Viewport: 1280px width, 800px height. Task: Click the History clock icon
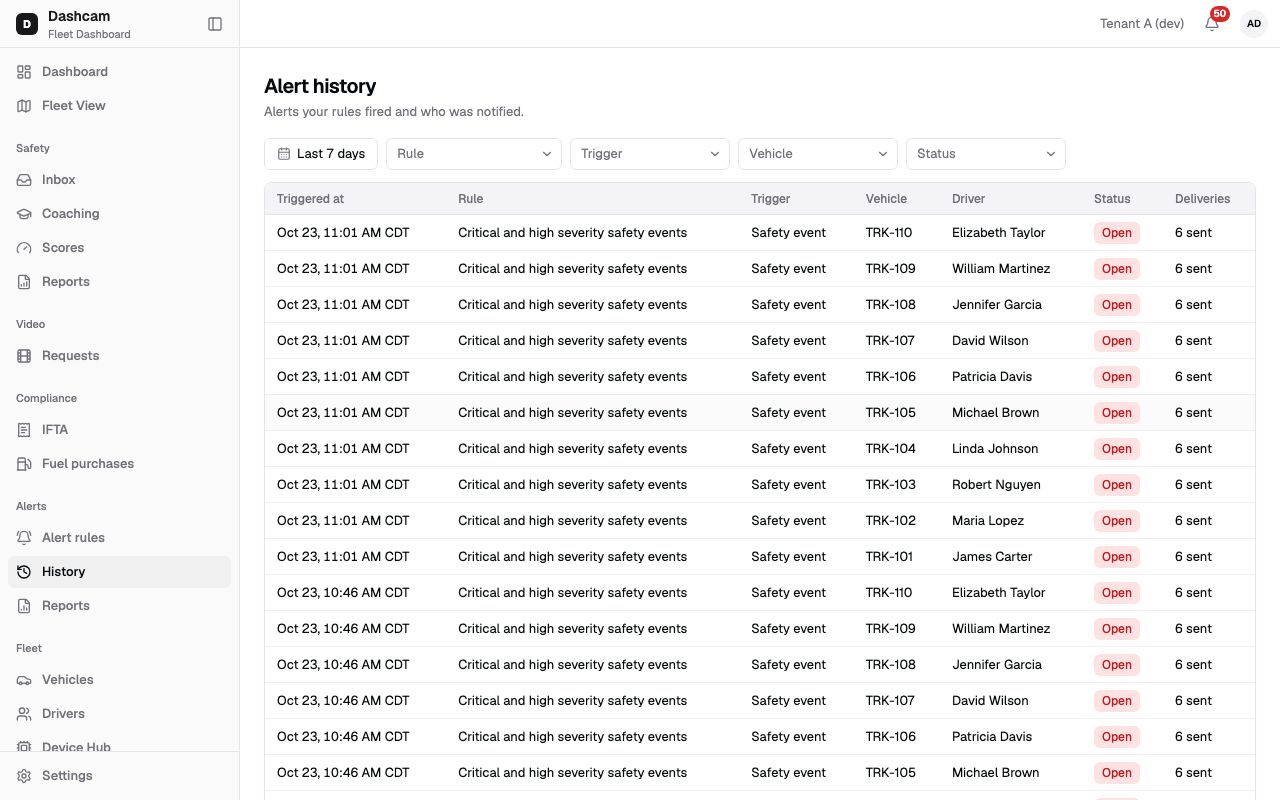tap(24, 572)
